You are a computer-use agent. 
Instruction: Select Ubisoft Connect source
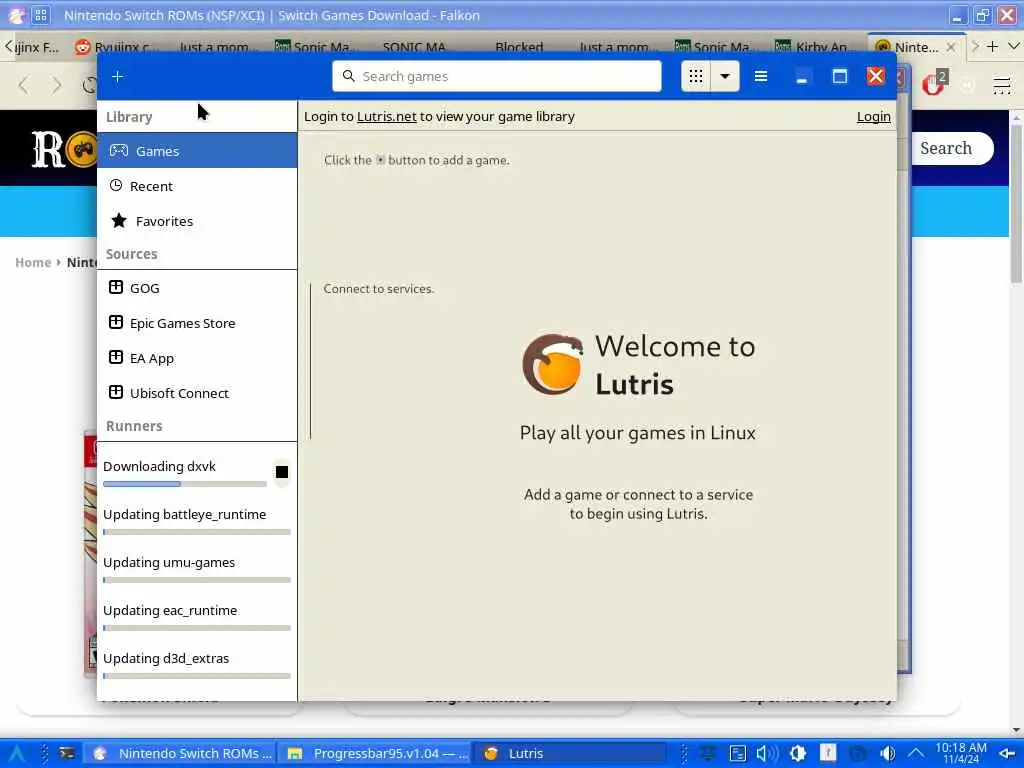[197, 393]
